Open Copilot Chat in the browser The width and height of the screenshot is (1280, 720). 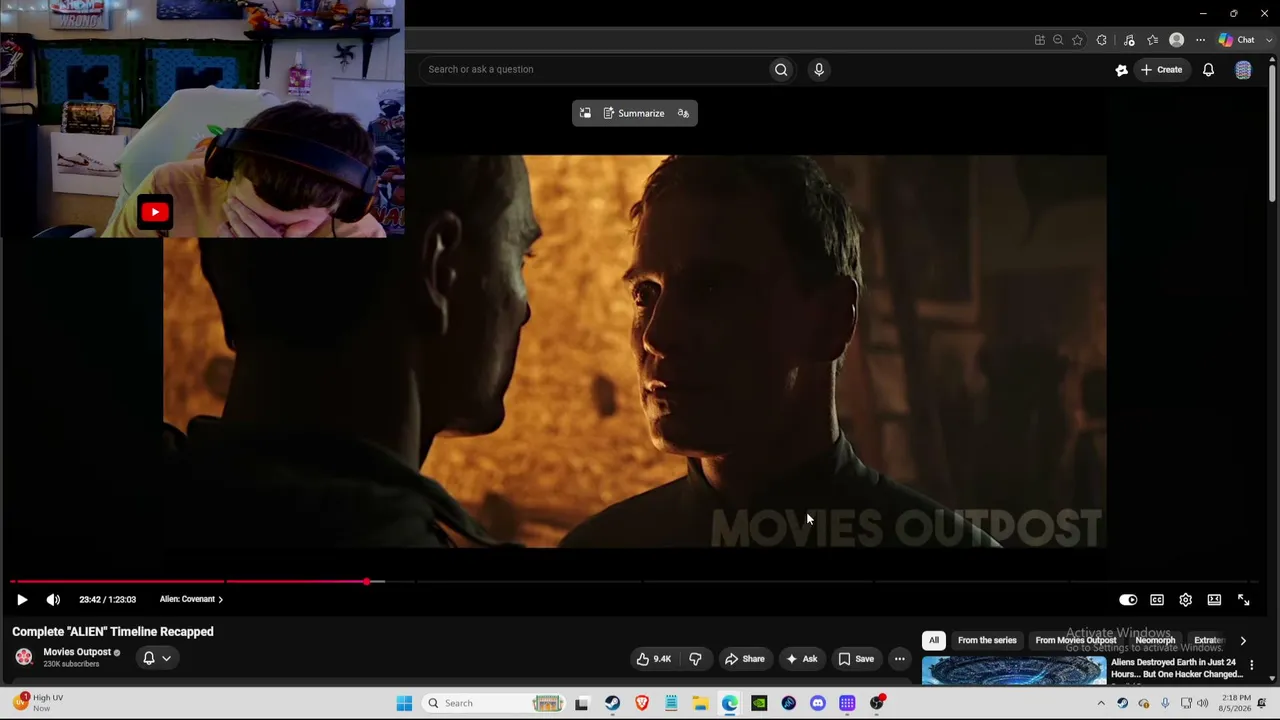[x=1236, y=40]
